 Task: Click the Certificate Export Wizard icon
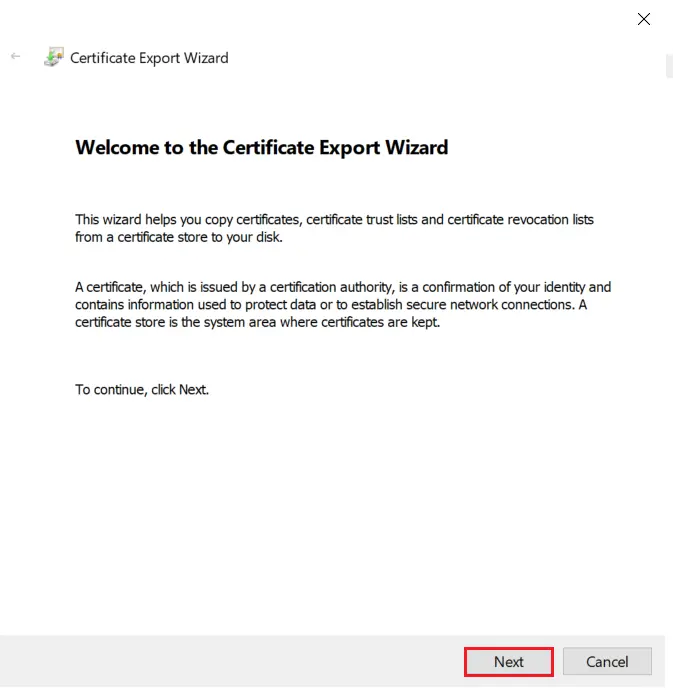pyautogui.click(x=54, y=57)
